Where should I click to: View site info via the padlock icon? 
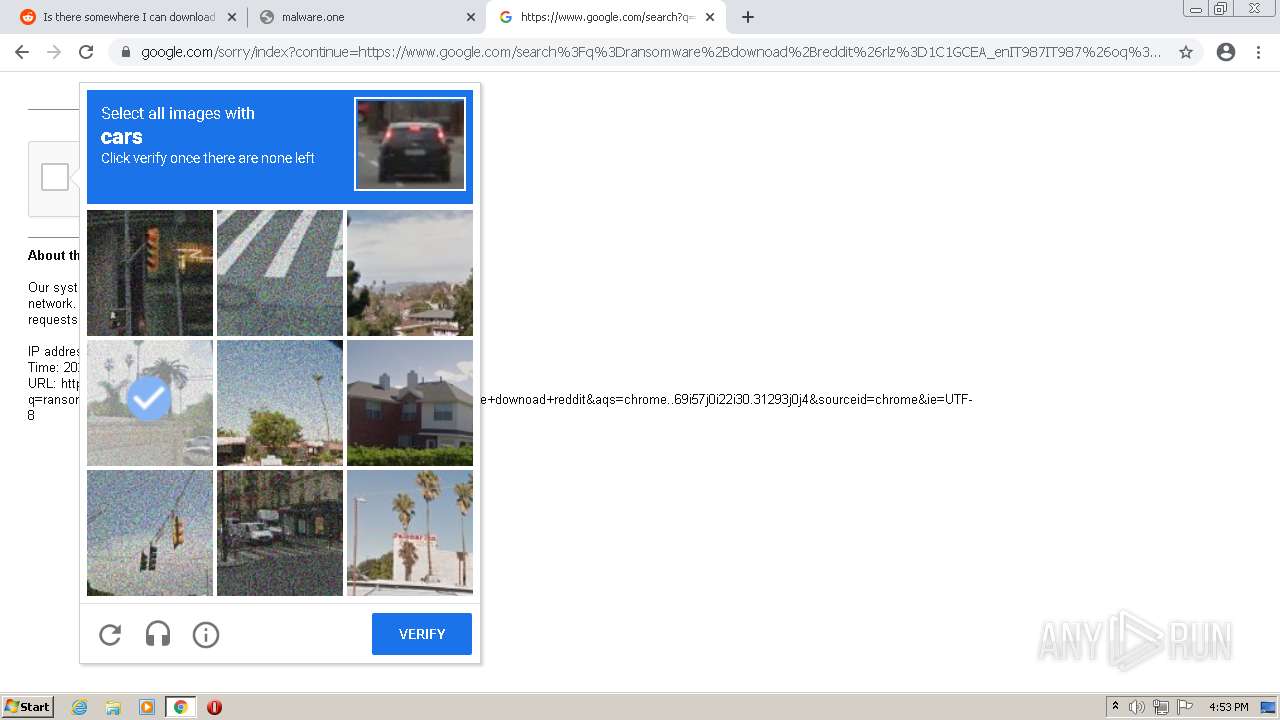coord(126,52)
